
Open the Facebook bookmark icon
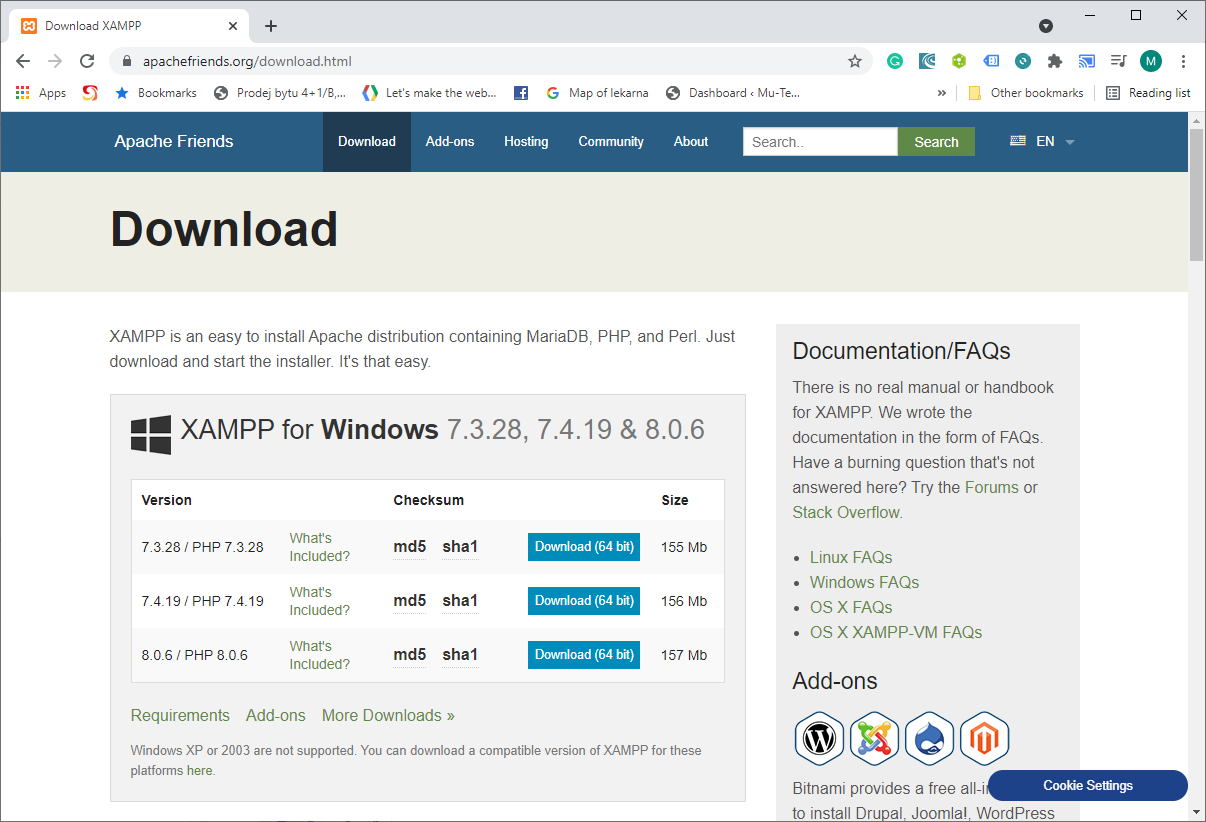[521, 93]
